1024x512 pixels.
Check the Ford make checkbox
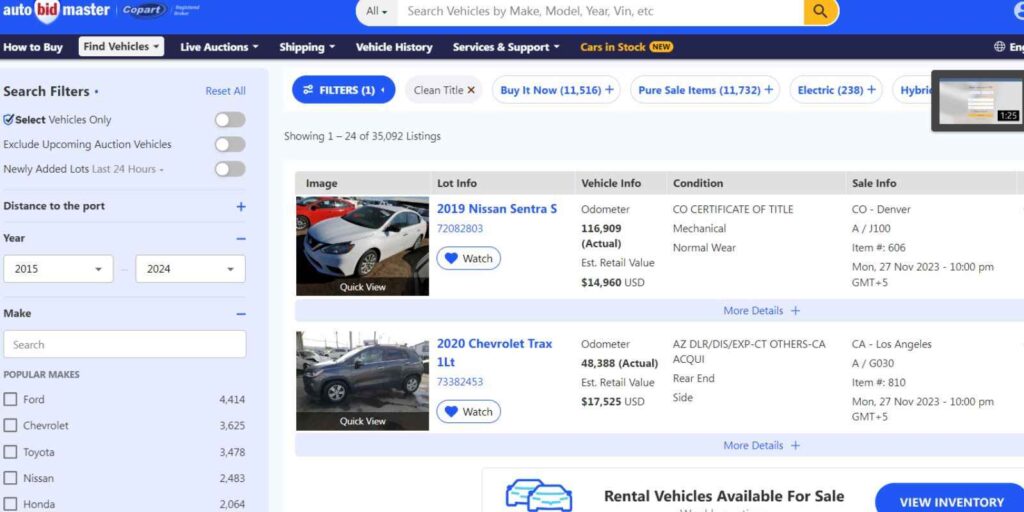pos(10,399)
